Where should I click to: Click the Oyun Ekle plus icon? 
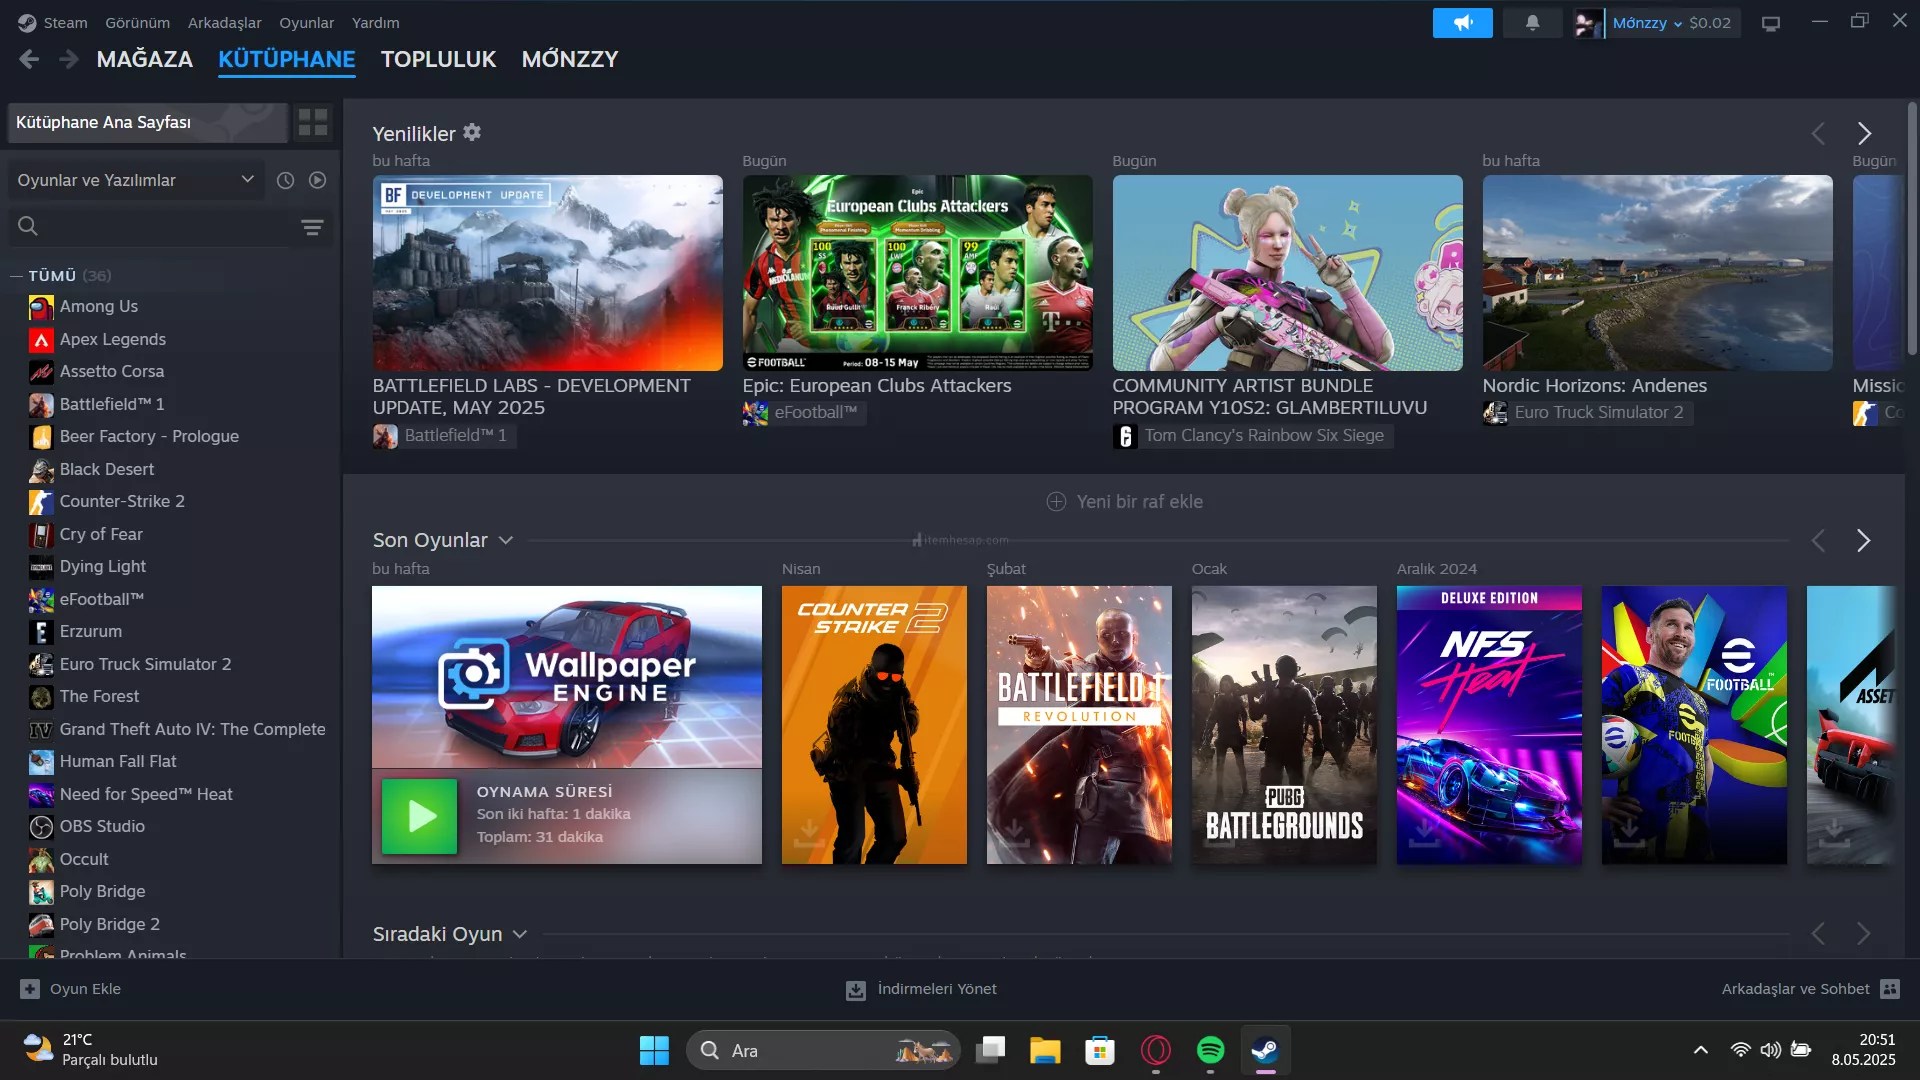[30, 989]
